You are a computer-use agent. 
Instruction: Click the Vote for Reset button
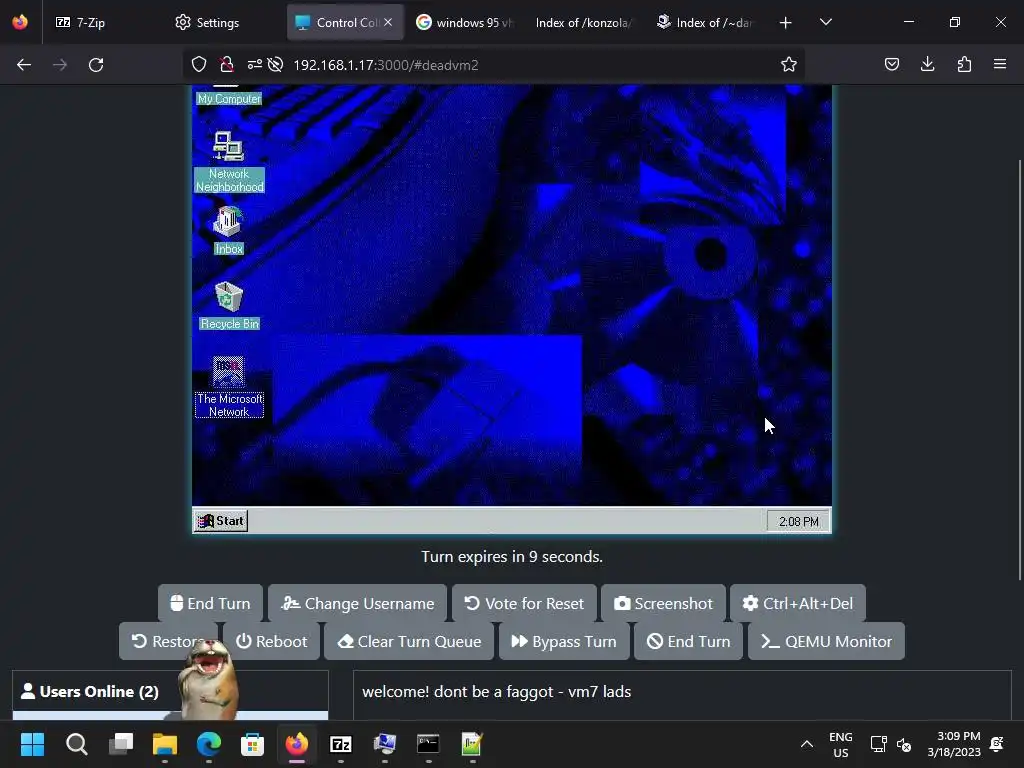524,603
